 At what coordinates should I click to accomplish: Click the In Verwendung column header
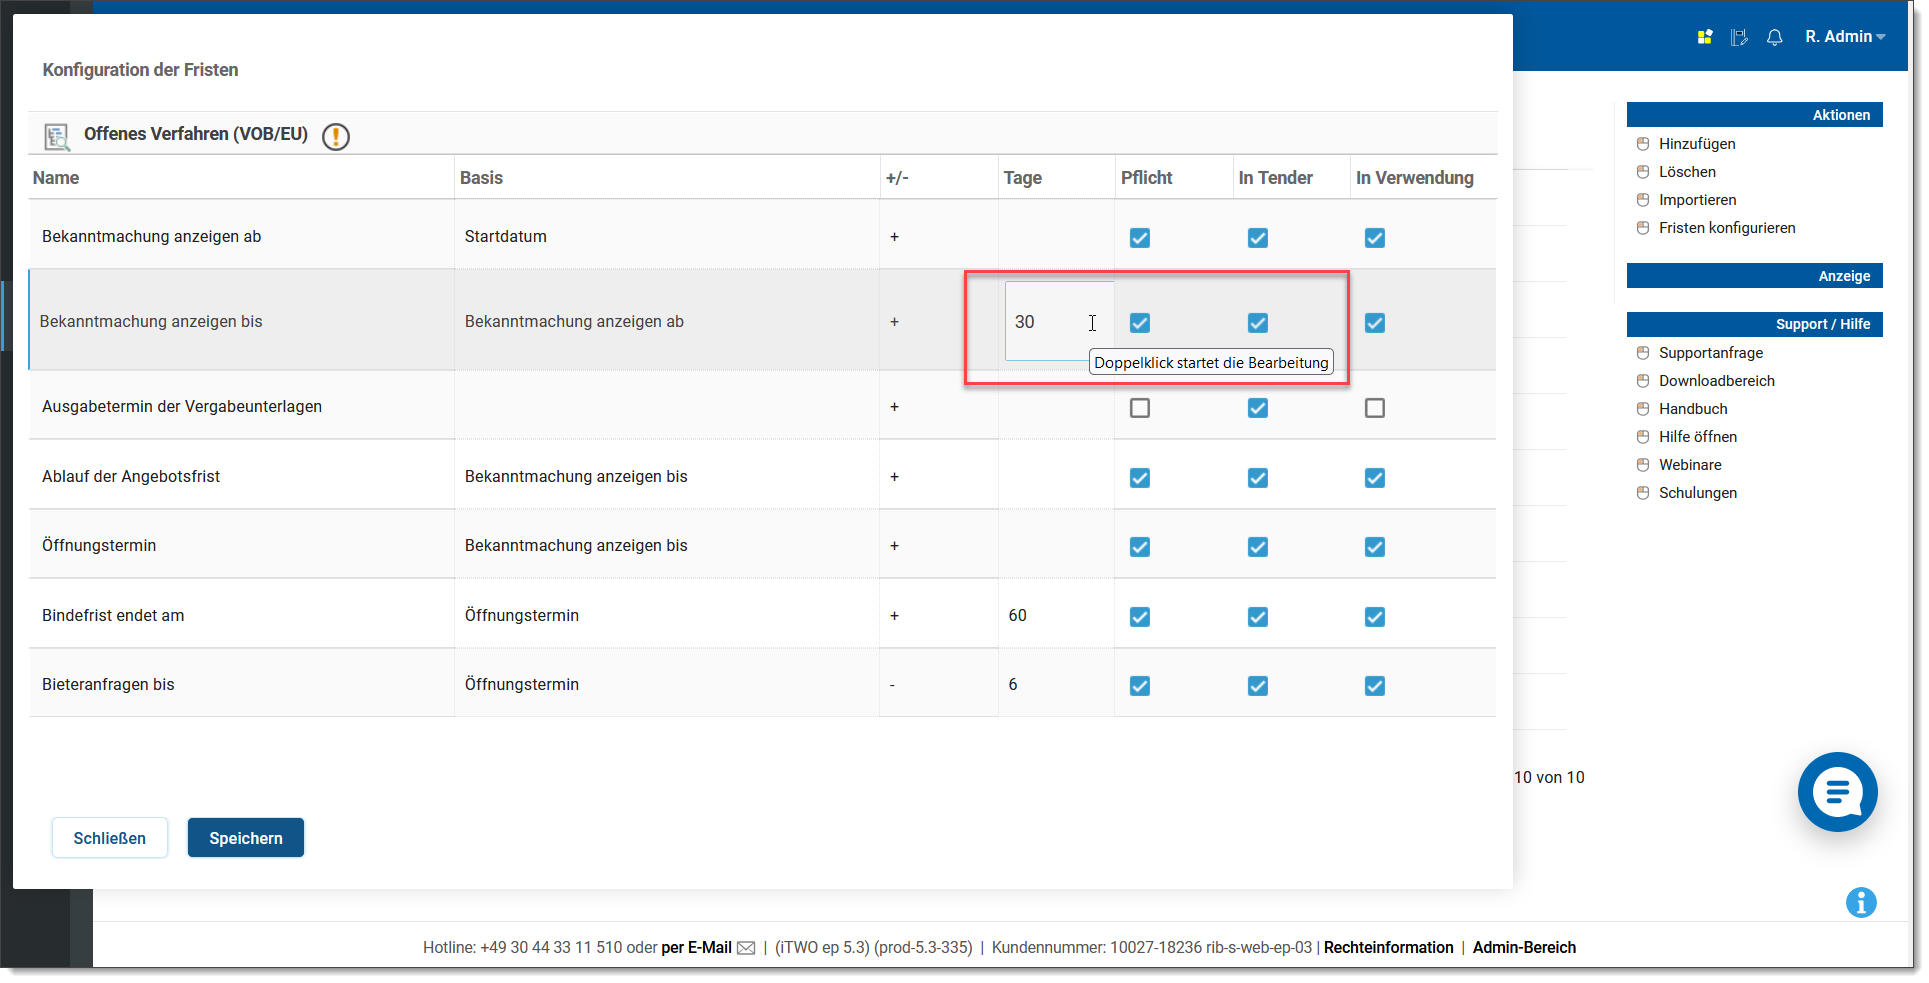pos(1415,178)
